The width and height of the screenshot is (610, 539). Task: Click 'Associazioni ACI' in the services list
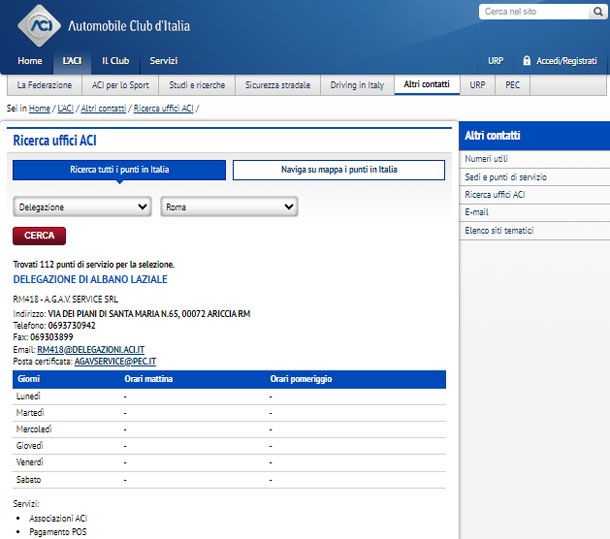[x=58, y=518]
